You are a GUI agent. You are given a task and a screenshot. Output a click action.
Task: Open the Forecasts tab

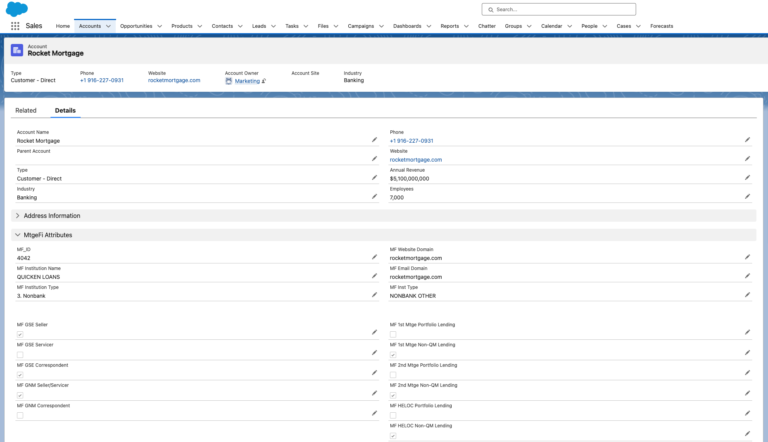click(662, 26)
